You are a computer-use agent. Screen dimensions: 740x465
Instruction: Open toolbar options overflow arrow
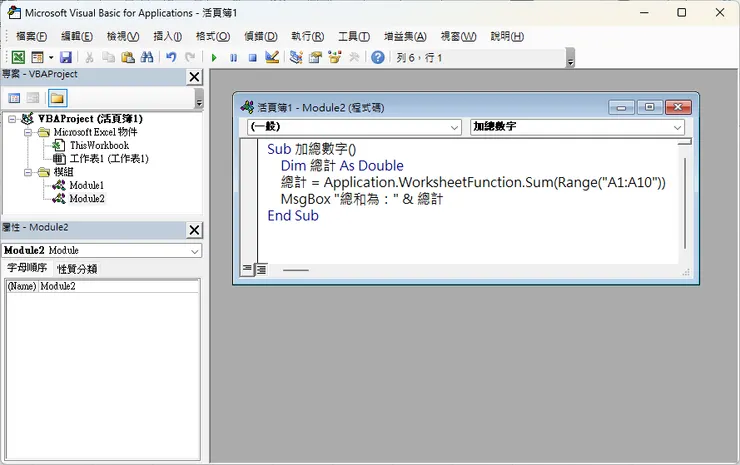click(x=570, y=58)
